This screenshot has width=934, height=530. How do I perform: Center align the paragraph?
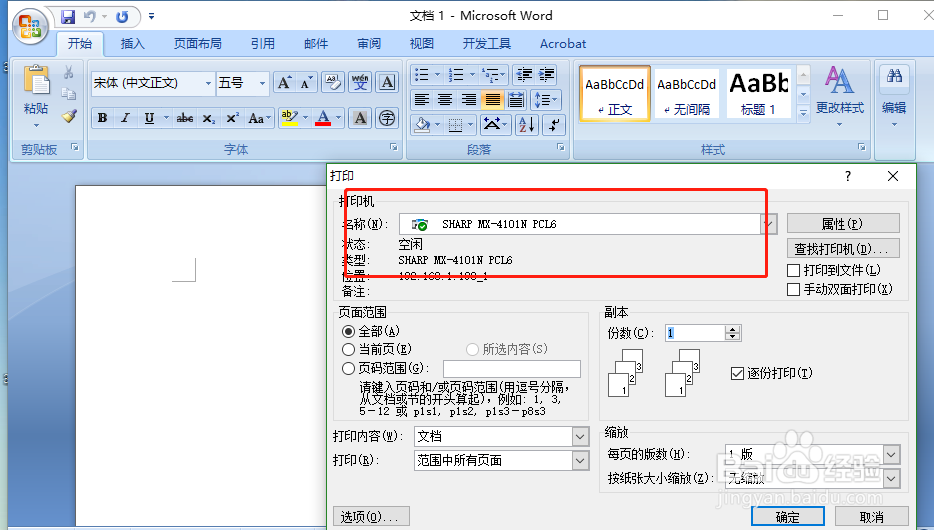coord(445,99)
